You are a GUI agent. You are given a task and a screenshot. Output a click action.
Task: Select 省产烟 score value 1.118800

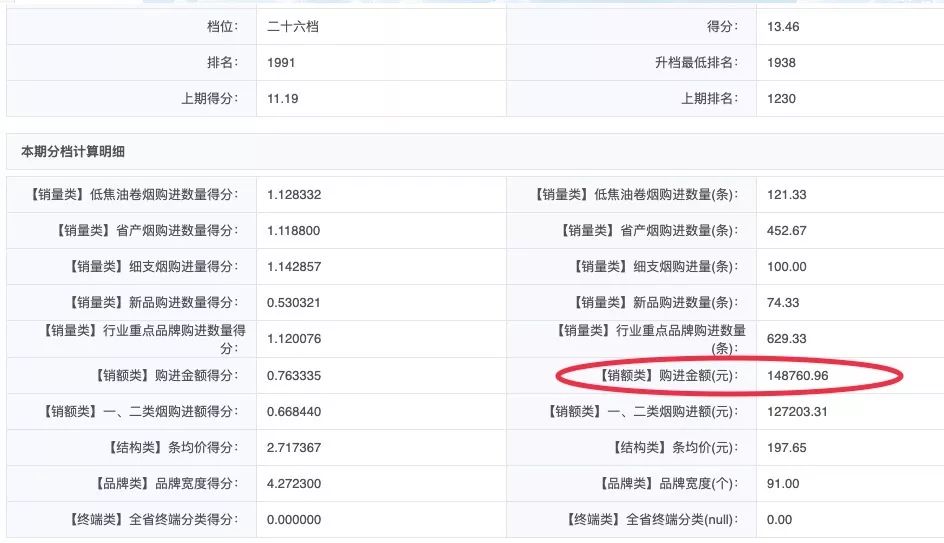point(293,231)
